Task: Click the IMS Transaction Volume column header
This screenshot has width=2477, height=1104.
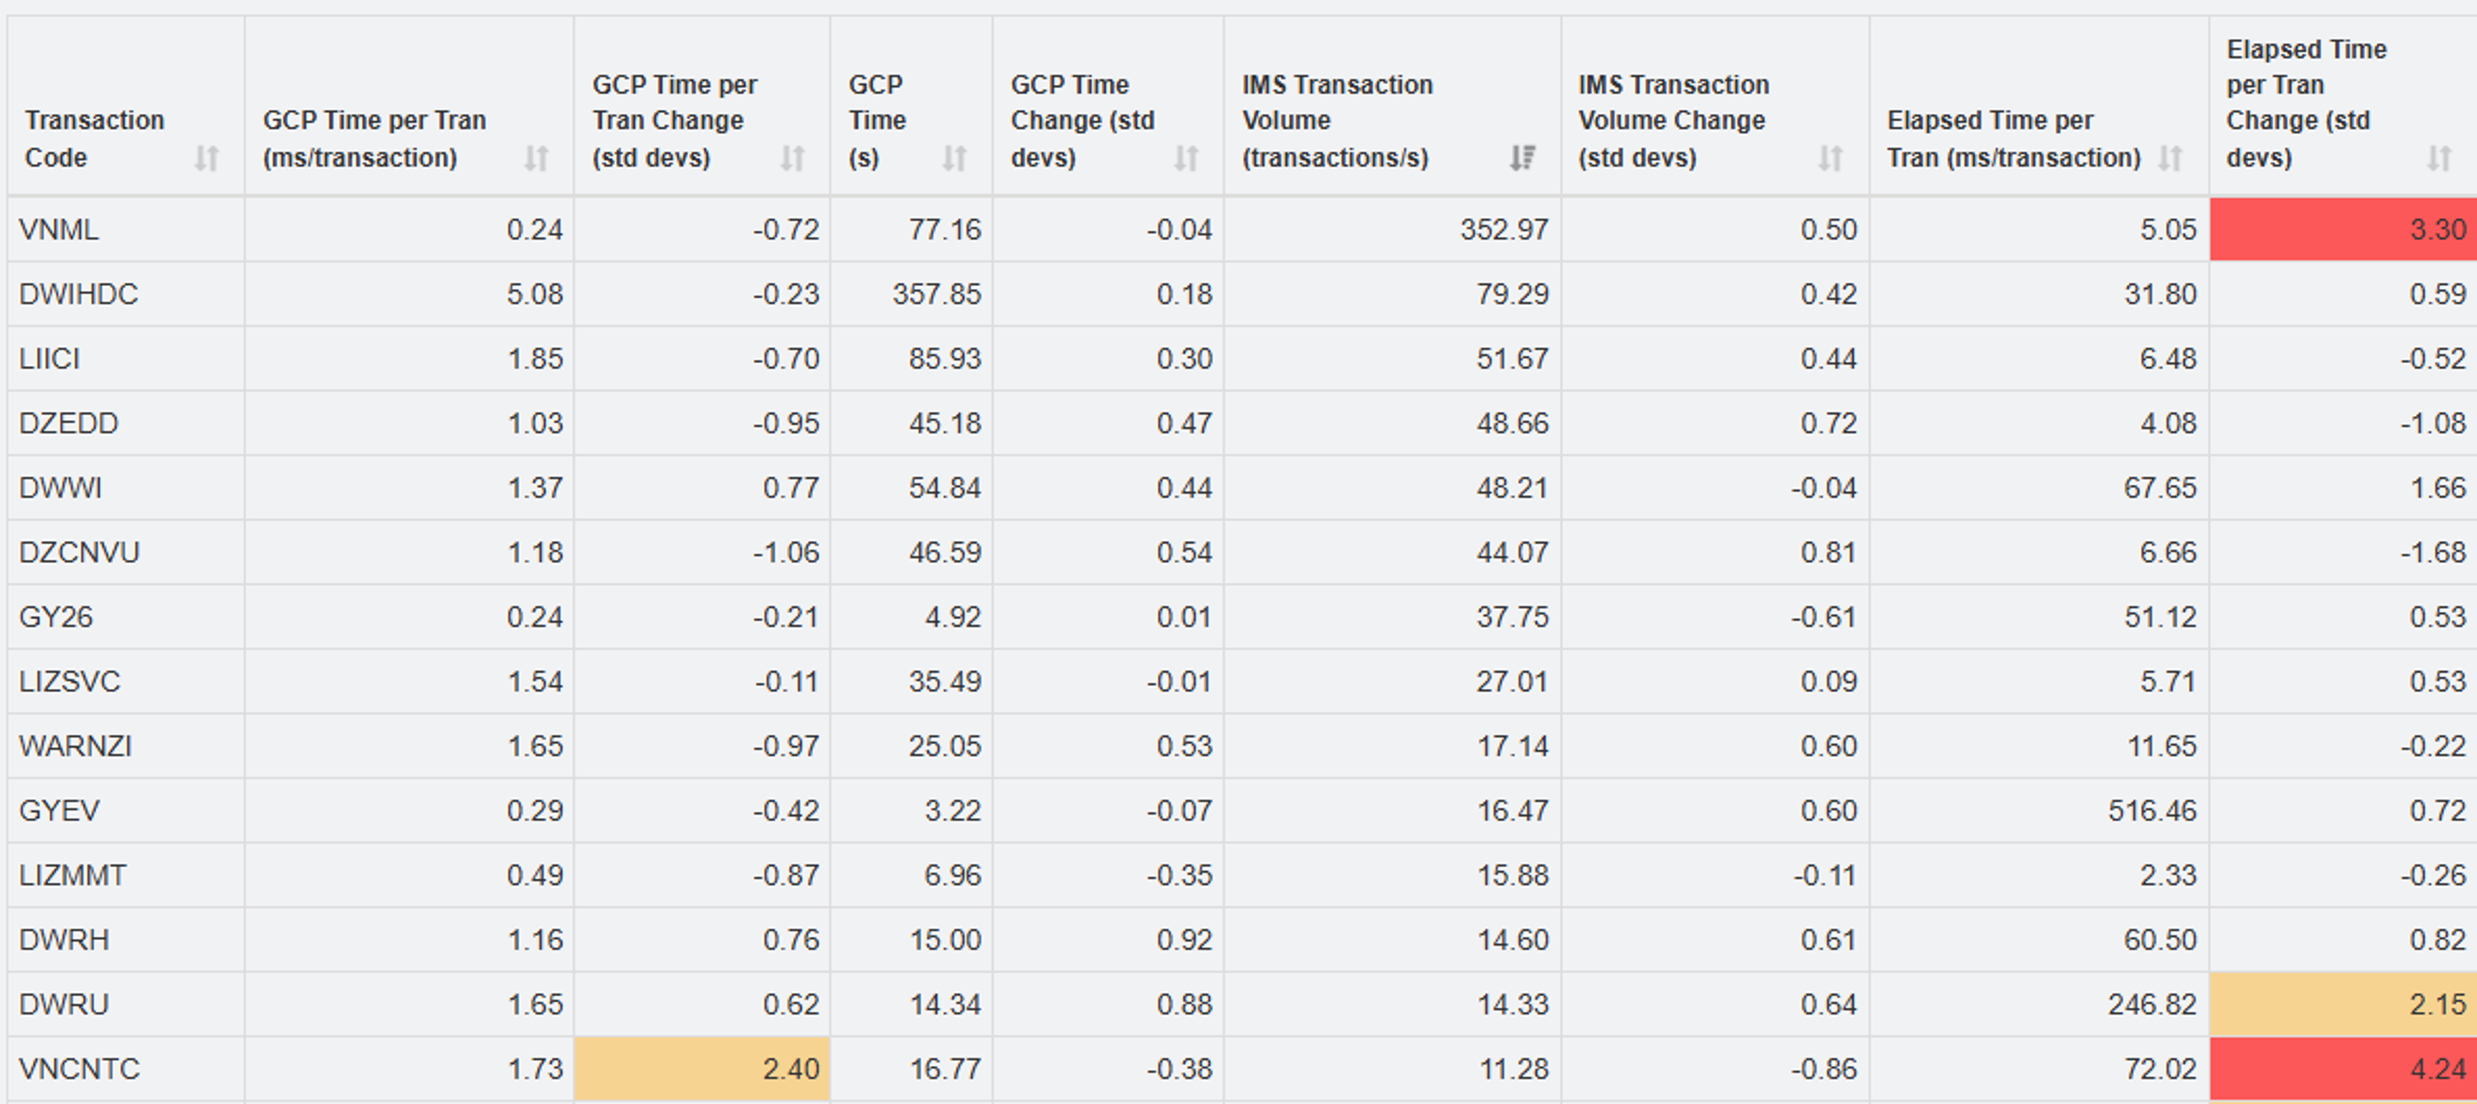Action: click(1338, 120)
